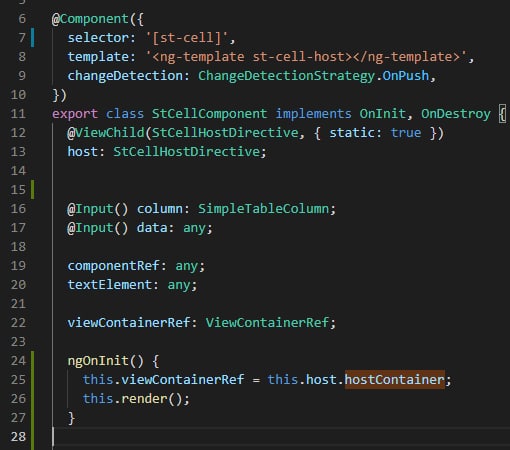Click the '[st-cell]' selector string
Viewport: 510px width, 450px height.
187,38
